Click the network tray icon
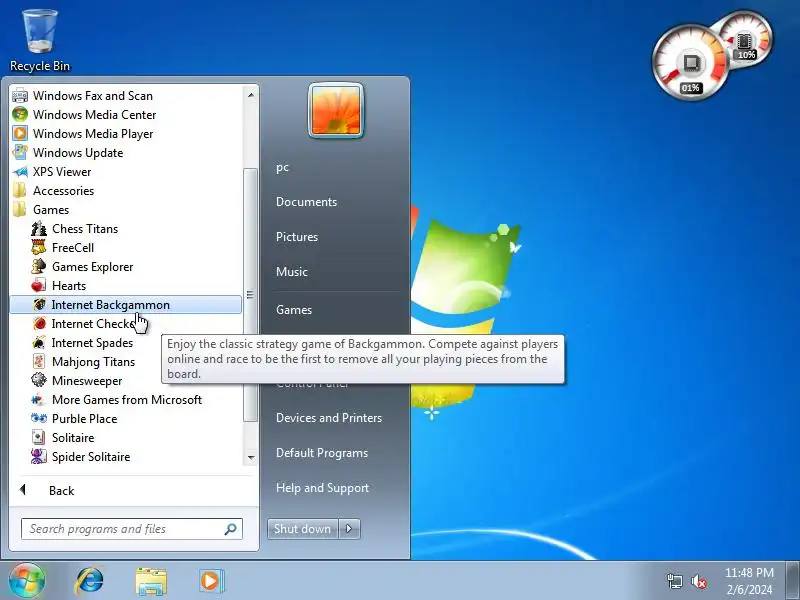Screen dimensions: 800x600 point(674,581)
